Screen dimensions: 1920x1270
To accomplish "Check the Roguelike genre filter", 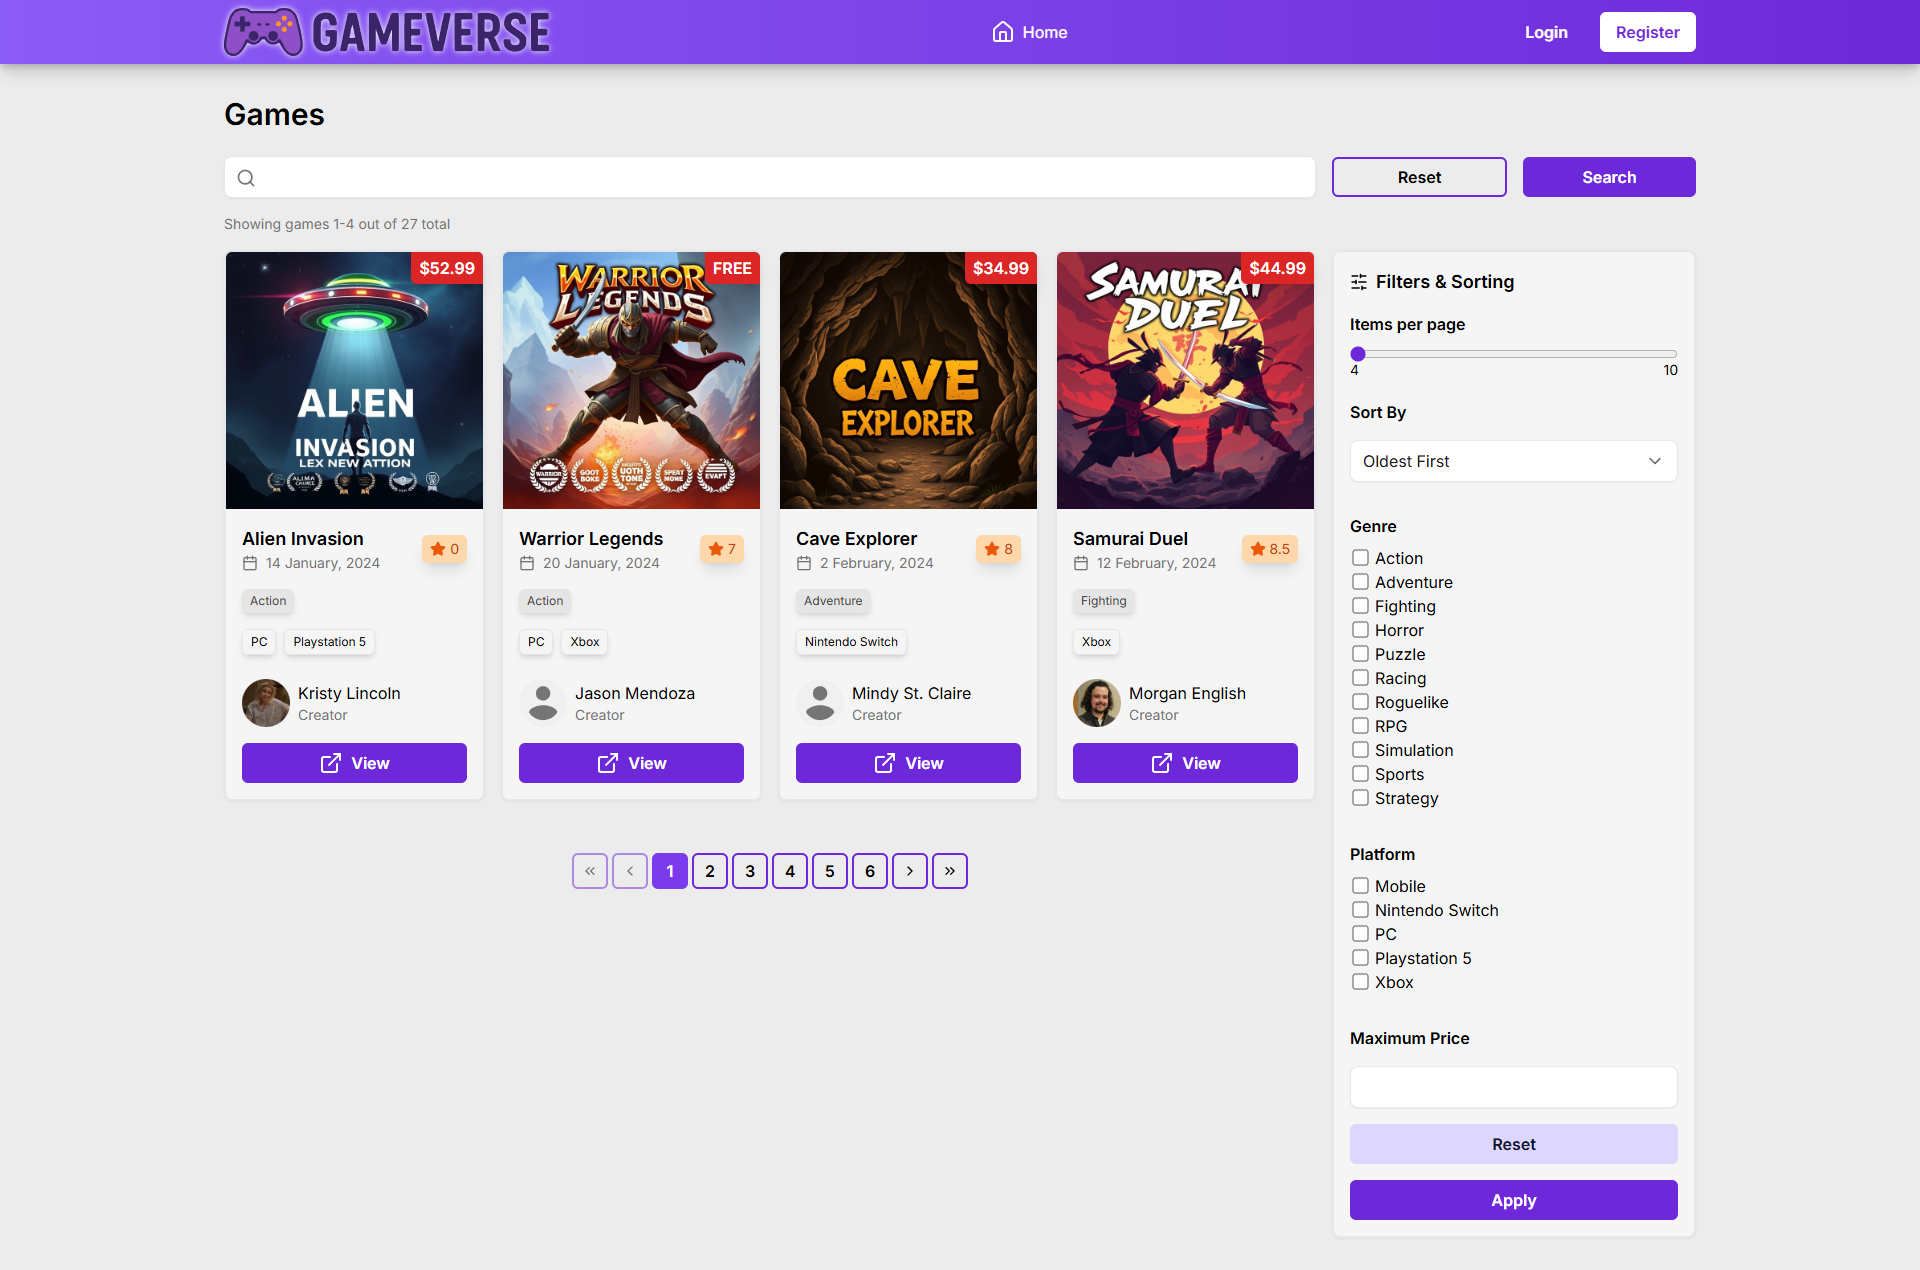I will tap(1360, 702).
